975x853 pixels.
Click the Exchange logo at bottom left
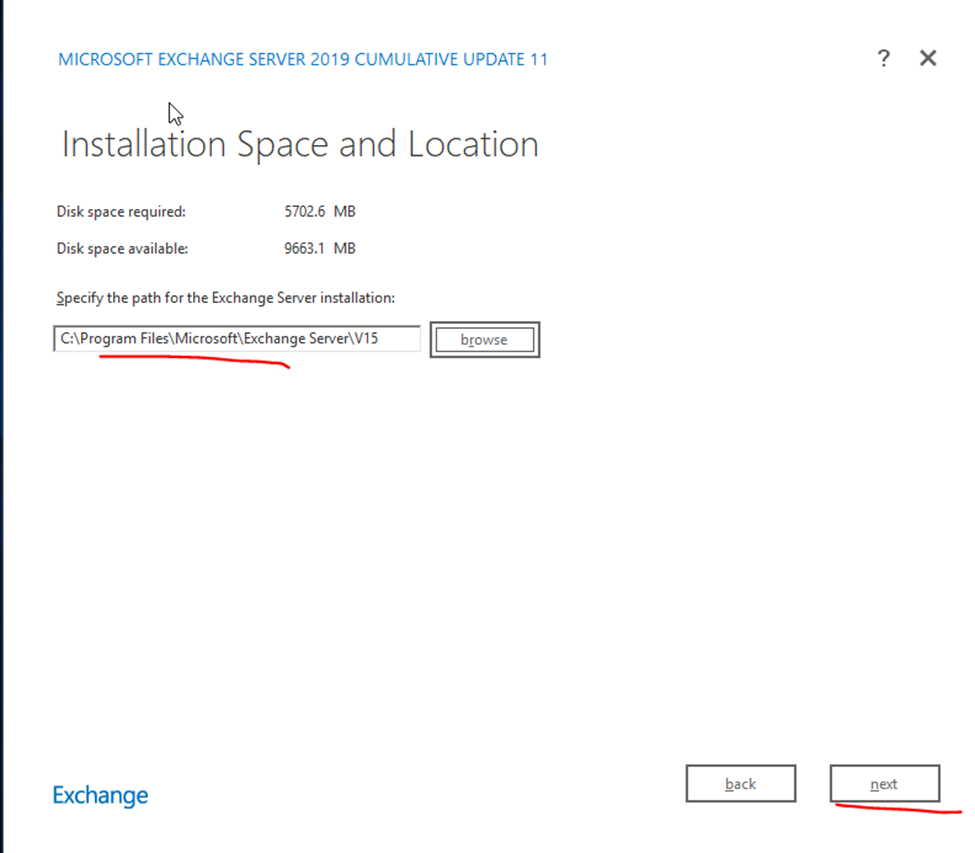(x=100, y=796)
